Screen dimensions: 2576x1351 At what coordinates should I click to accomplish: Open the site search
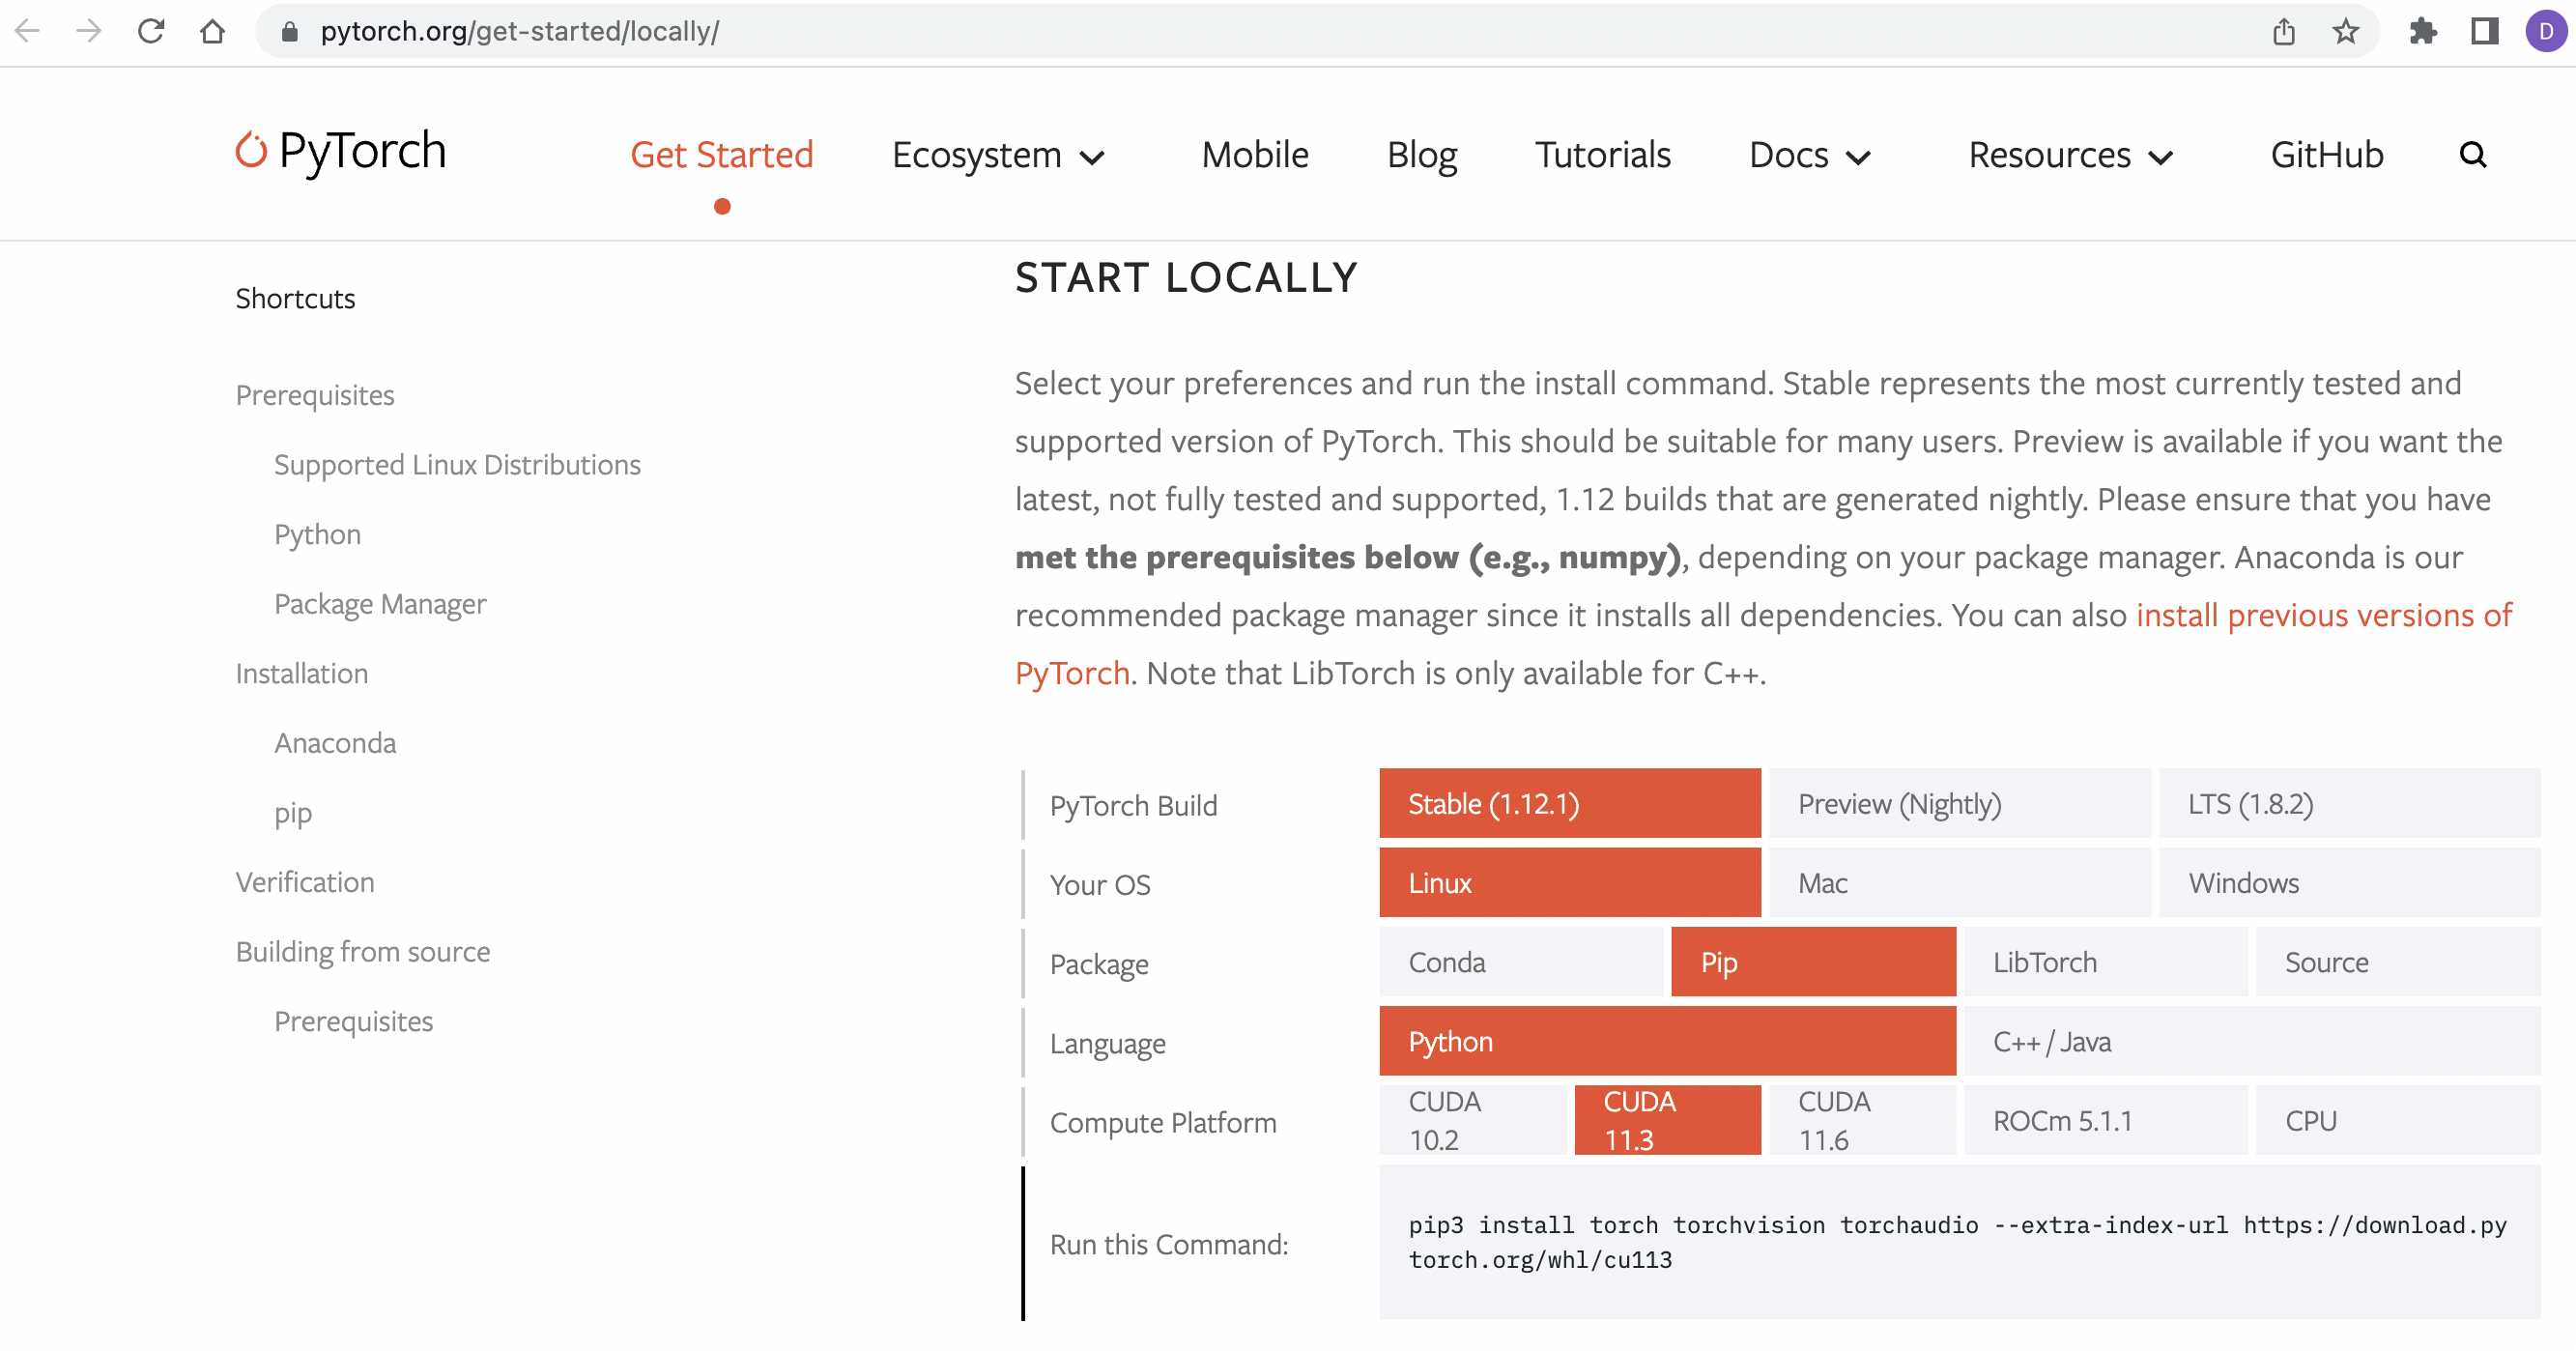pos(2473,155)
